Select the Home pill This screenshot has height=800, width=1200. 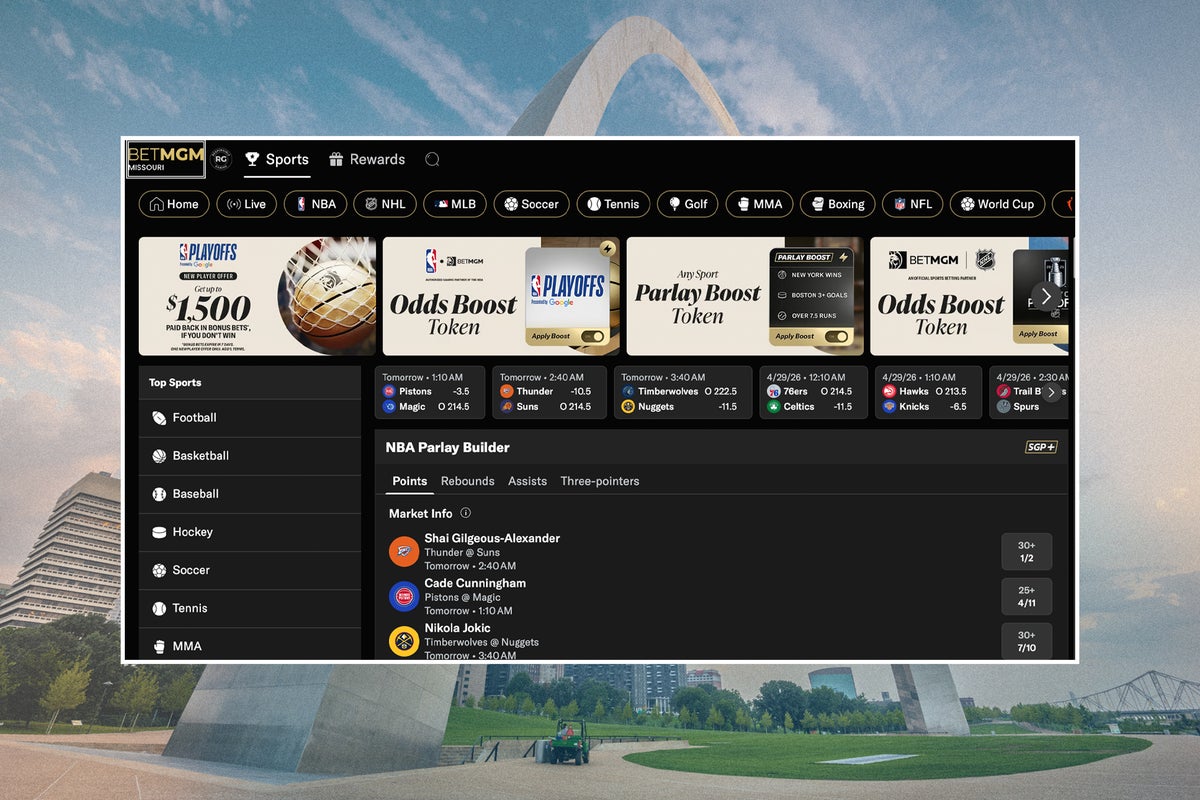(174, 204)
